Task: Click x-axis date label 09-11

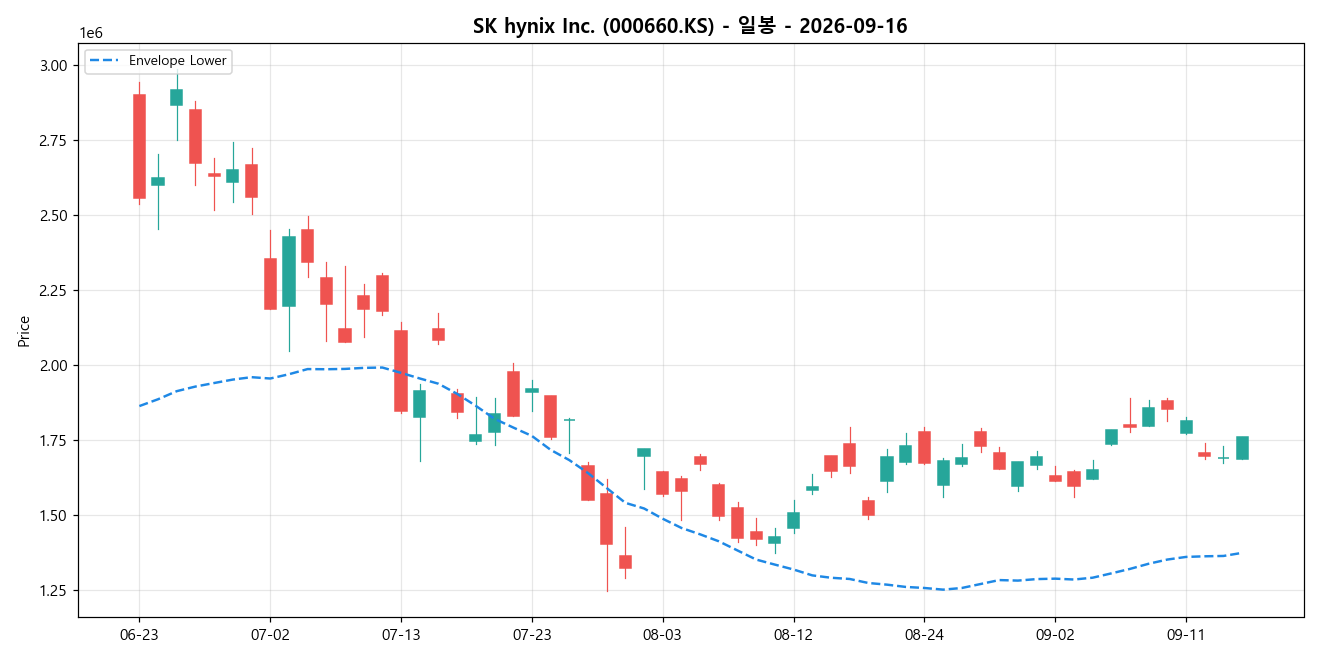Action: (1186, 634)
